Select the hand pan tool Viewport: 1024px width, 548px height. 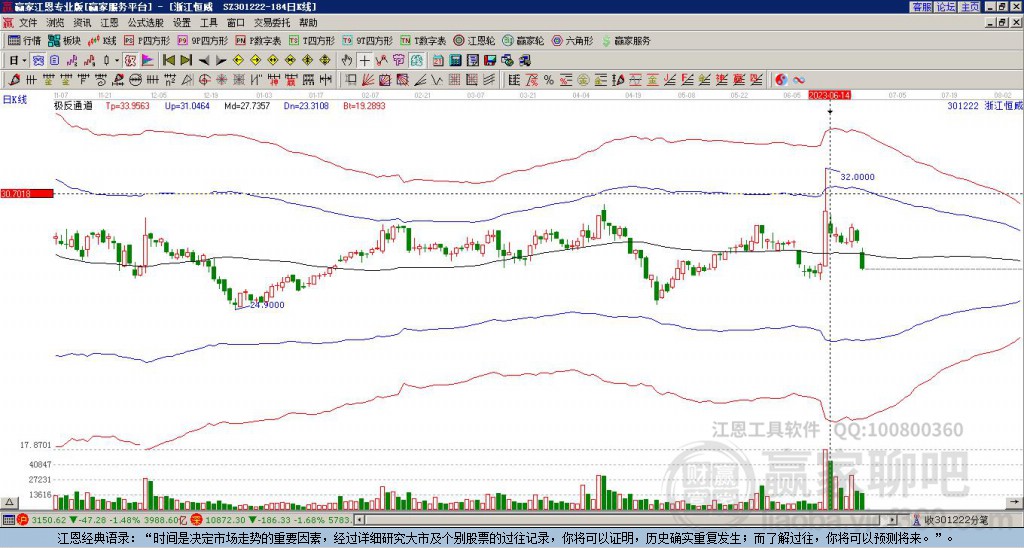click(346, 61)
